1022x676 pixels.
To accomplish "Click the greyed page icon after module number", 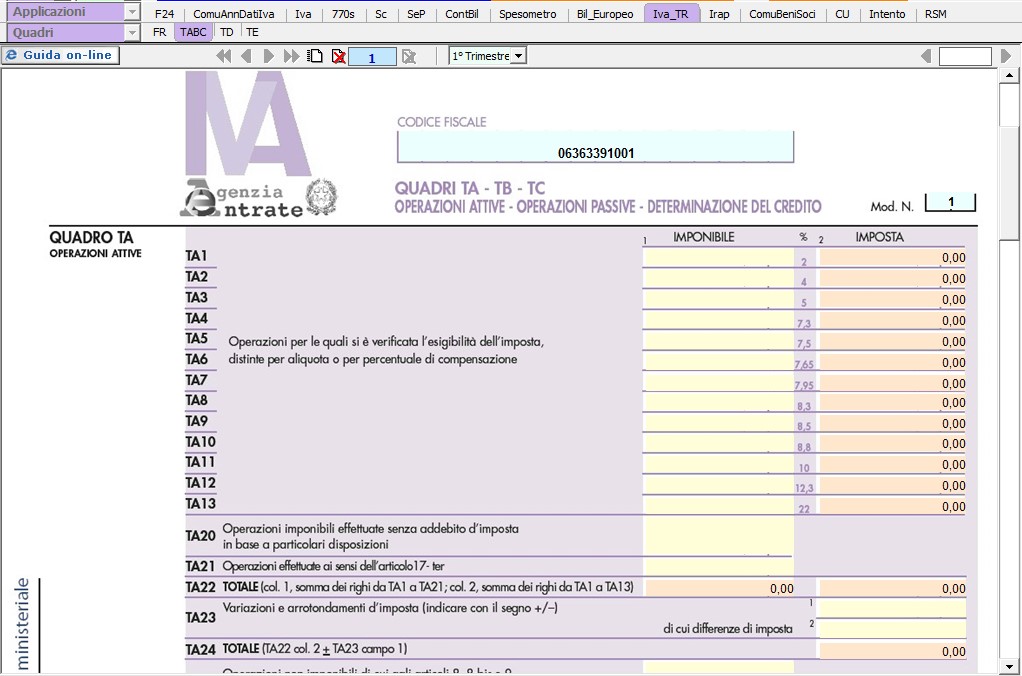I will click(409, 57).
